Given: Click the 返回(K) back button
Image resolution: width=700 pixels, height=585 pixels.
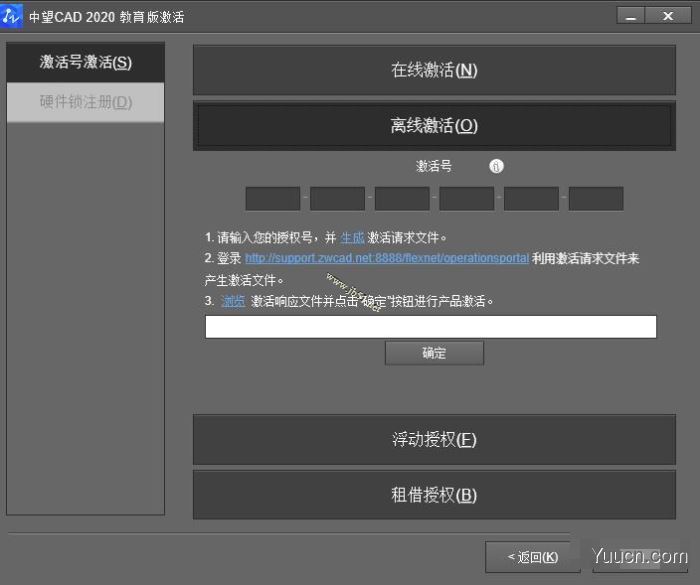Looking at the screenshot, I should coord(533,557).
